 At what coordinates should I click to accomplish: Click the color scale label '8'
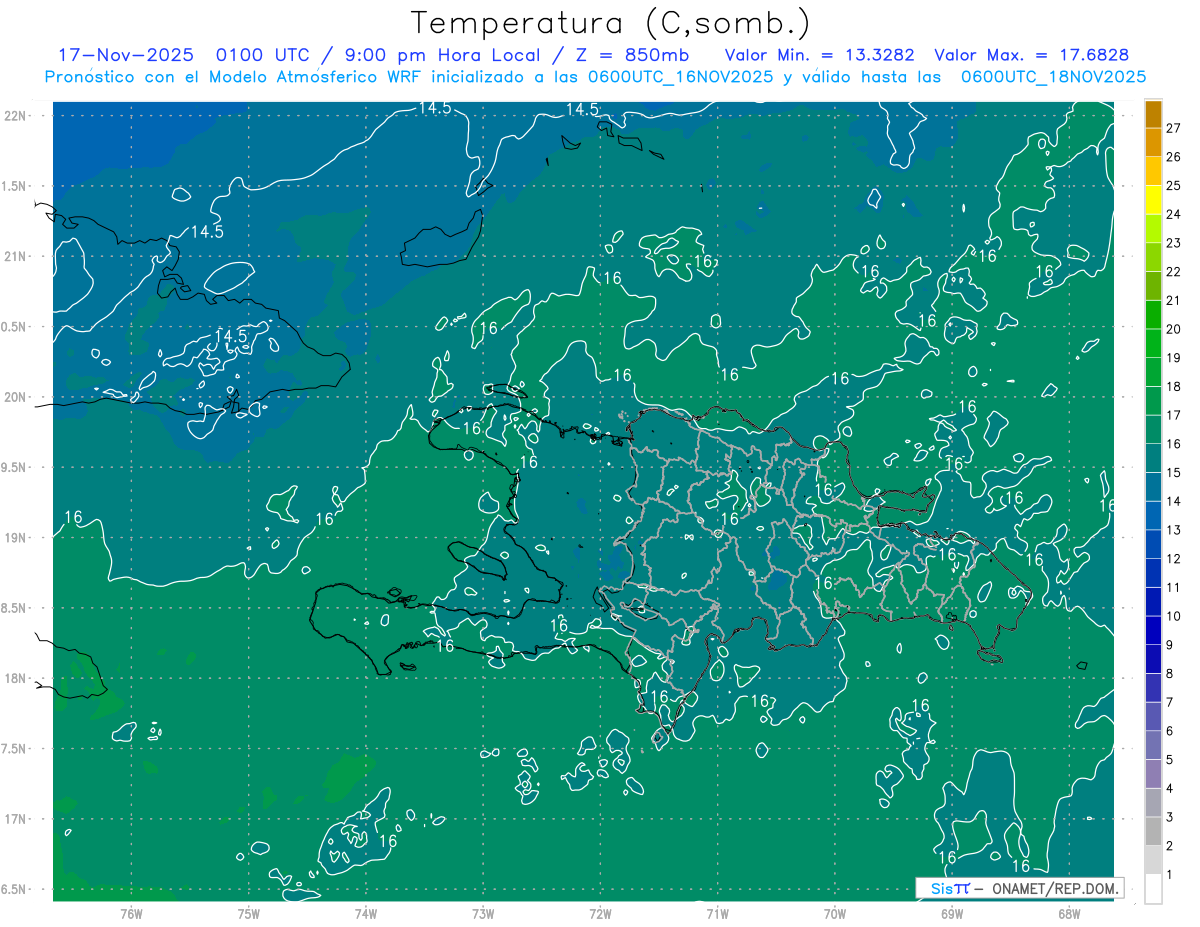tap(1170, 673)
